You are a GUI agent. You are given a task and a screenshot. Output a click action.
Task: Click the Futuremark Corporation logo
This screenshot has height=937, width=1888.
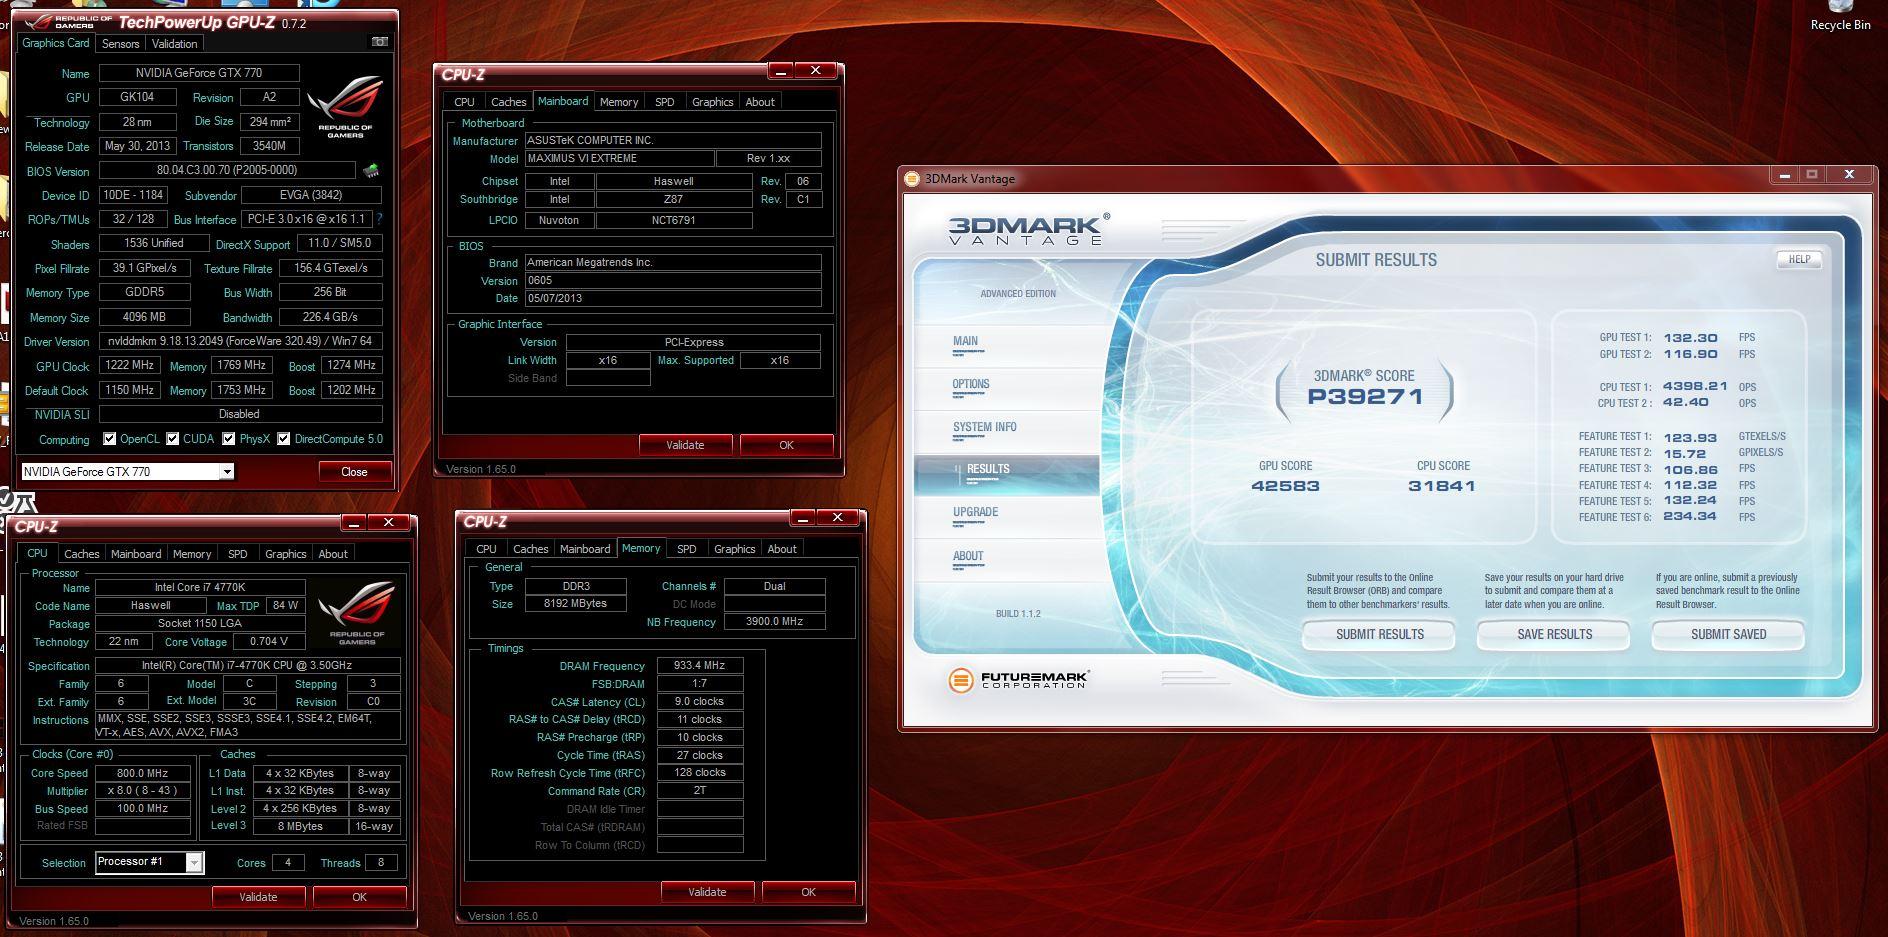(1018, 680)
